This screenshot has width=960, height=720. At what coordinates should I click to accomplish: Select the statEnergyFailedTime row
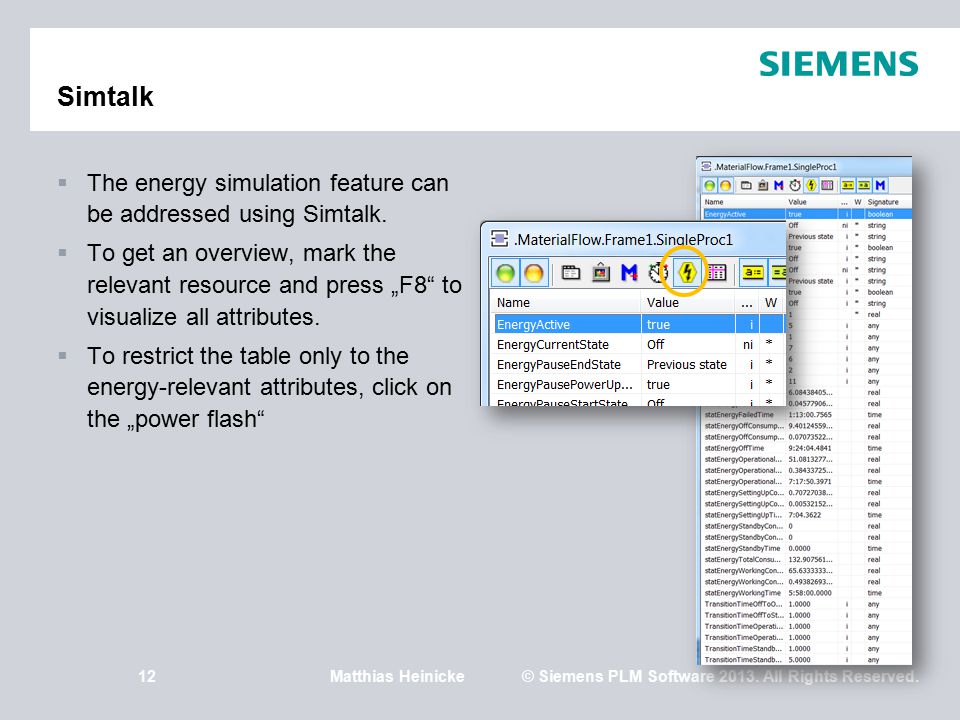pyautogui.click(x=806, y=414)
